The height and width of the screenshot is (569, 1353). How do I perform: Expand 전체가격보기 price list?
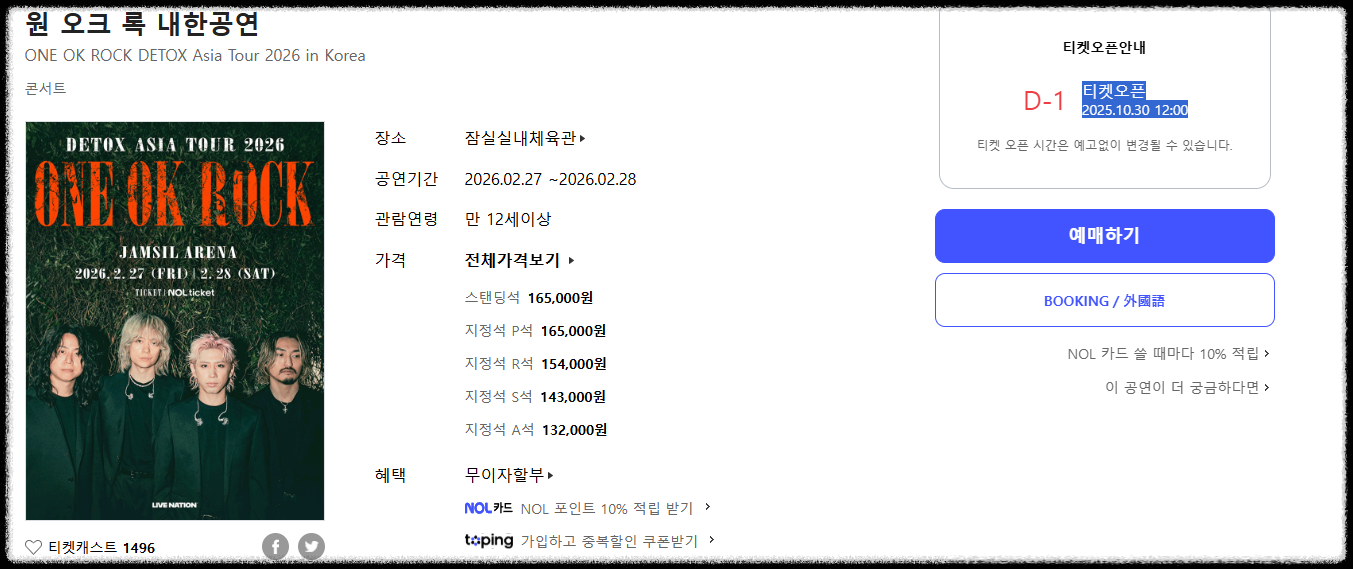click(x=519, y=260)
